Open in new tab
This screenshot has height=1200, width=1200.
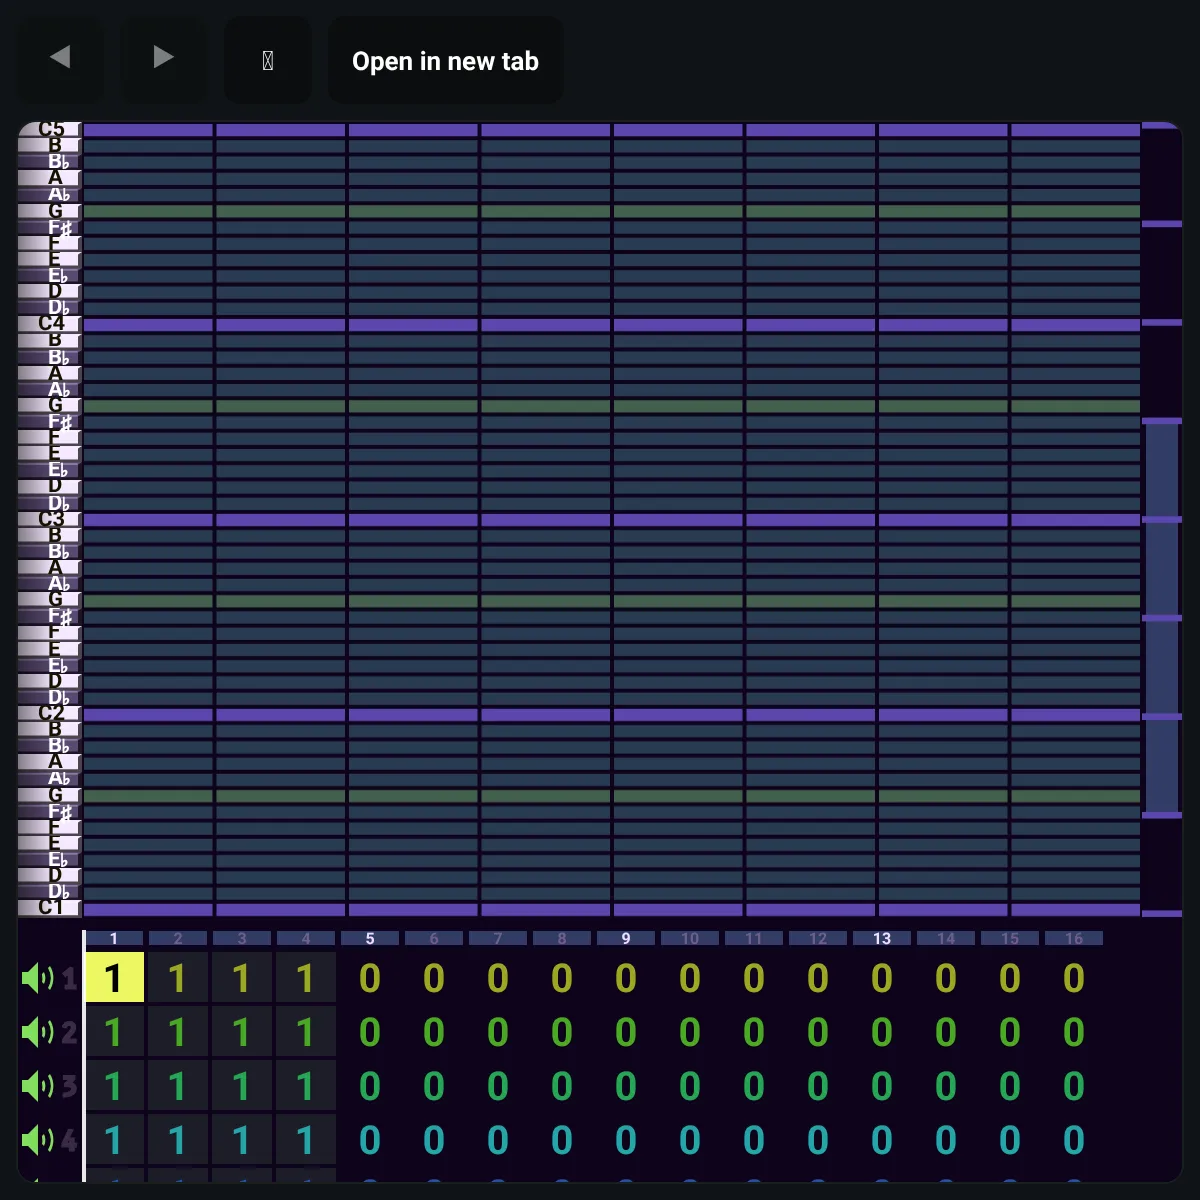(x=445, y=60)
